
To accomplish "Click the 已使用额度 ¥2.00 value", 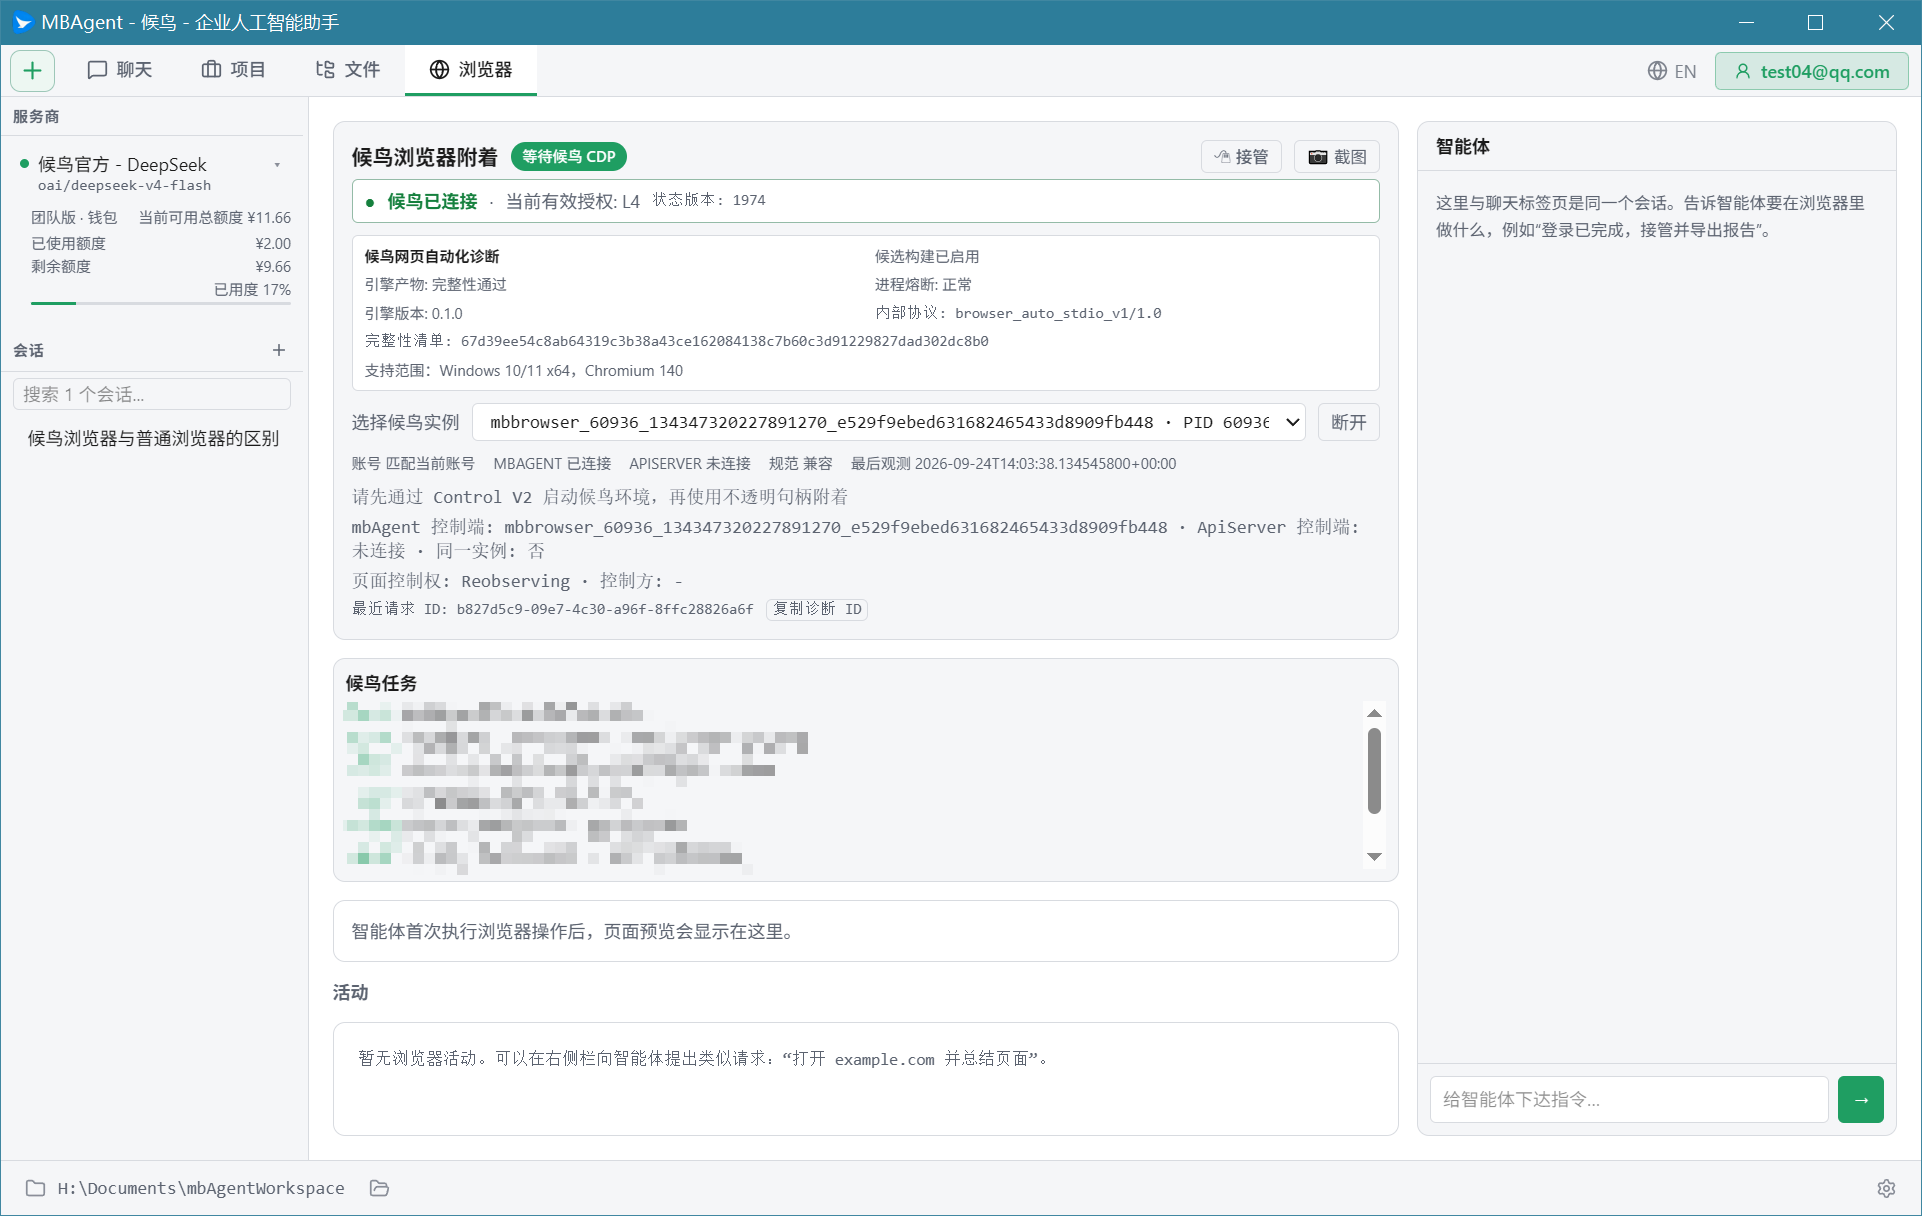I will pos(273,244).
